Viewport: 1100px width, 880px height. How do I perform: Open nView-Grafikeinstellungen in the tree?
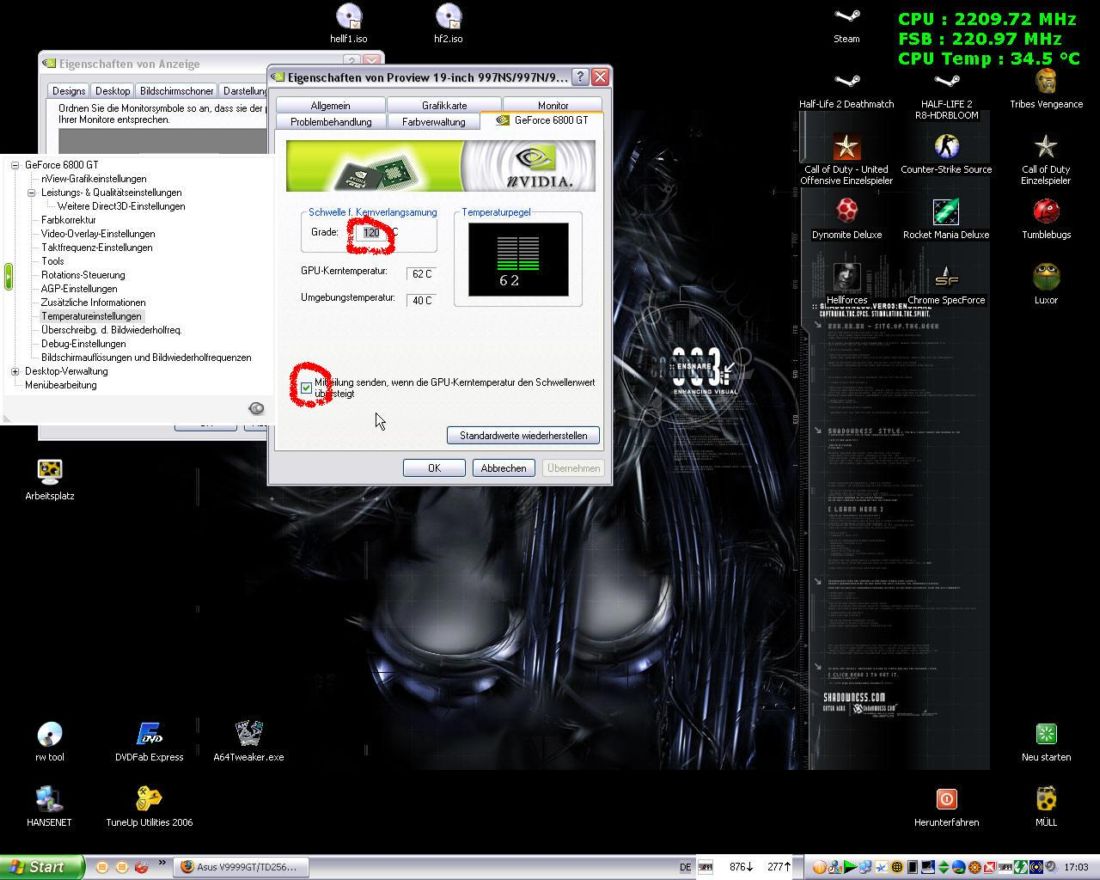[x=93, y=179]
